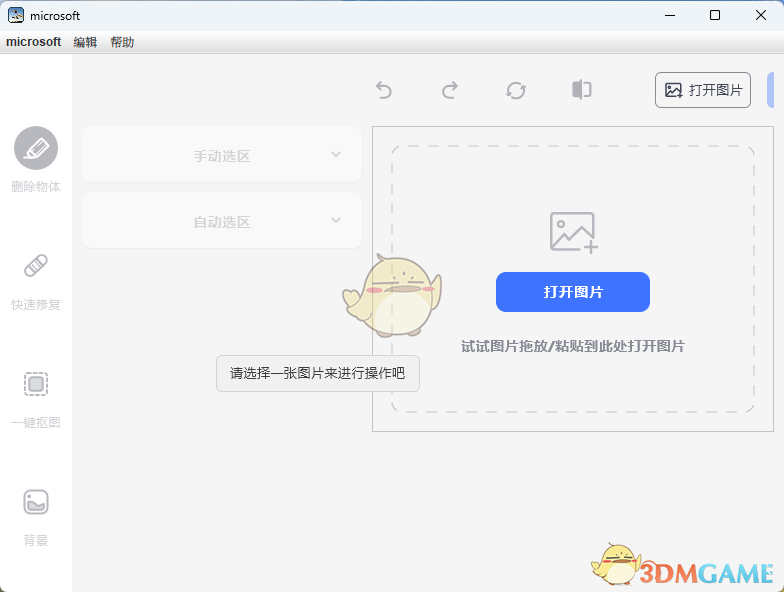Open the 编辑 menu

point(86,42)
